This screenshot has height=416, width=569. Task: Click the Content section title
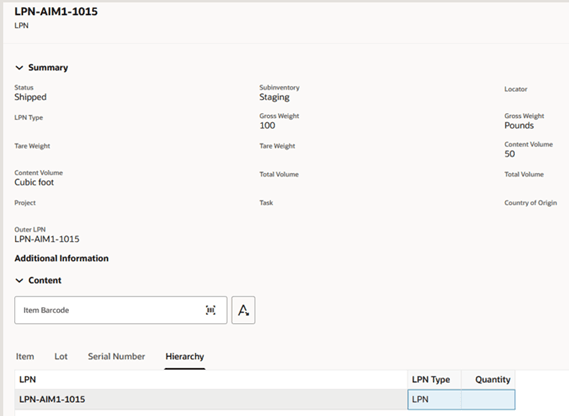coord(45,280)
